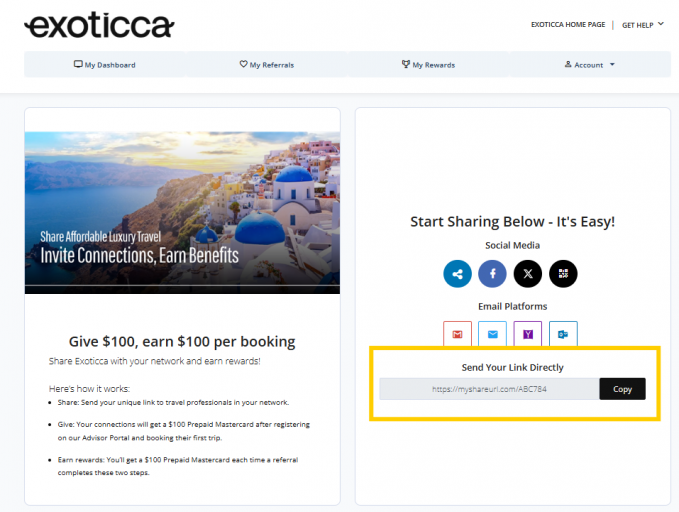Click the Exoticca logo

pyautogui.click(x=99, y=25)
